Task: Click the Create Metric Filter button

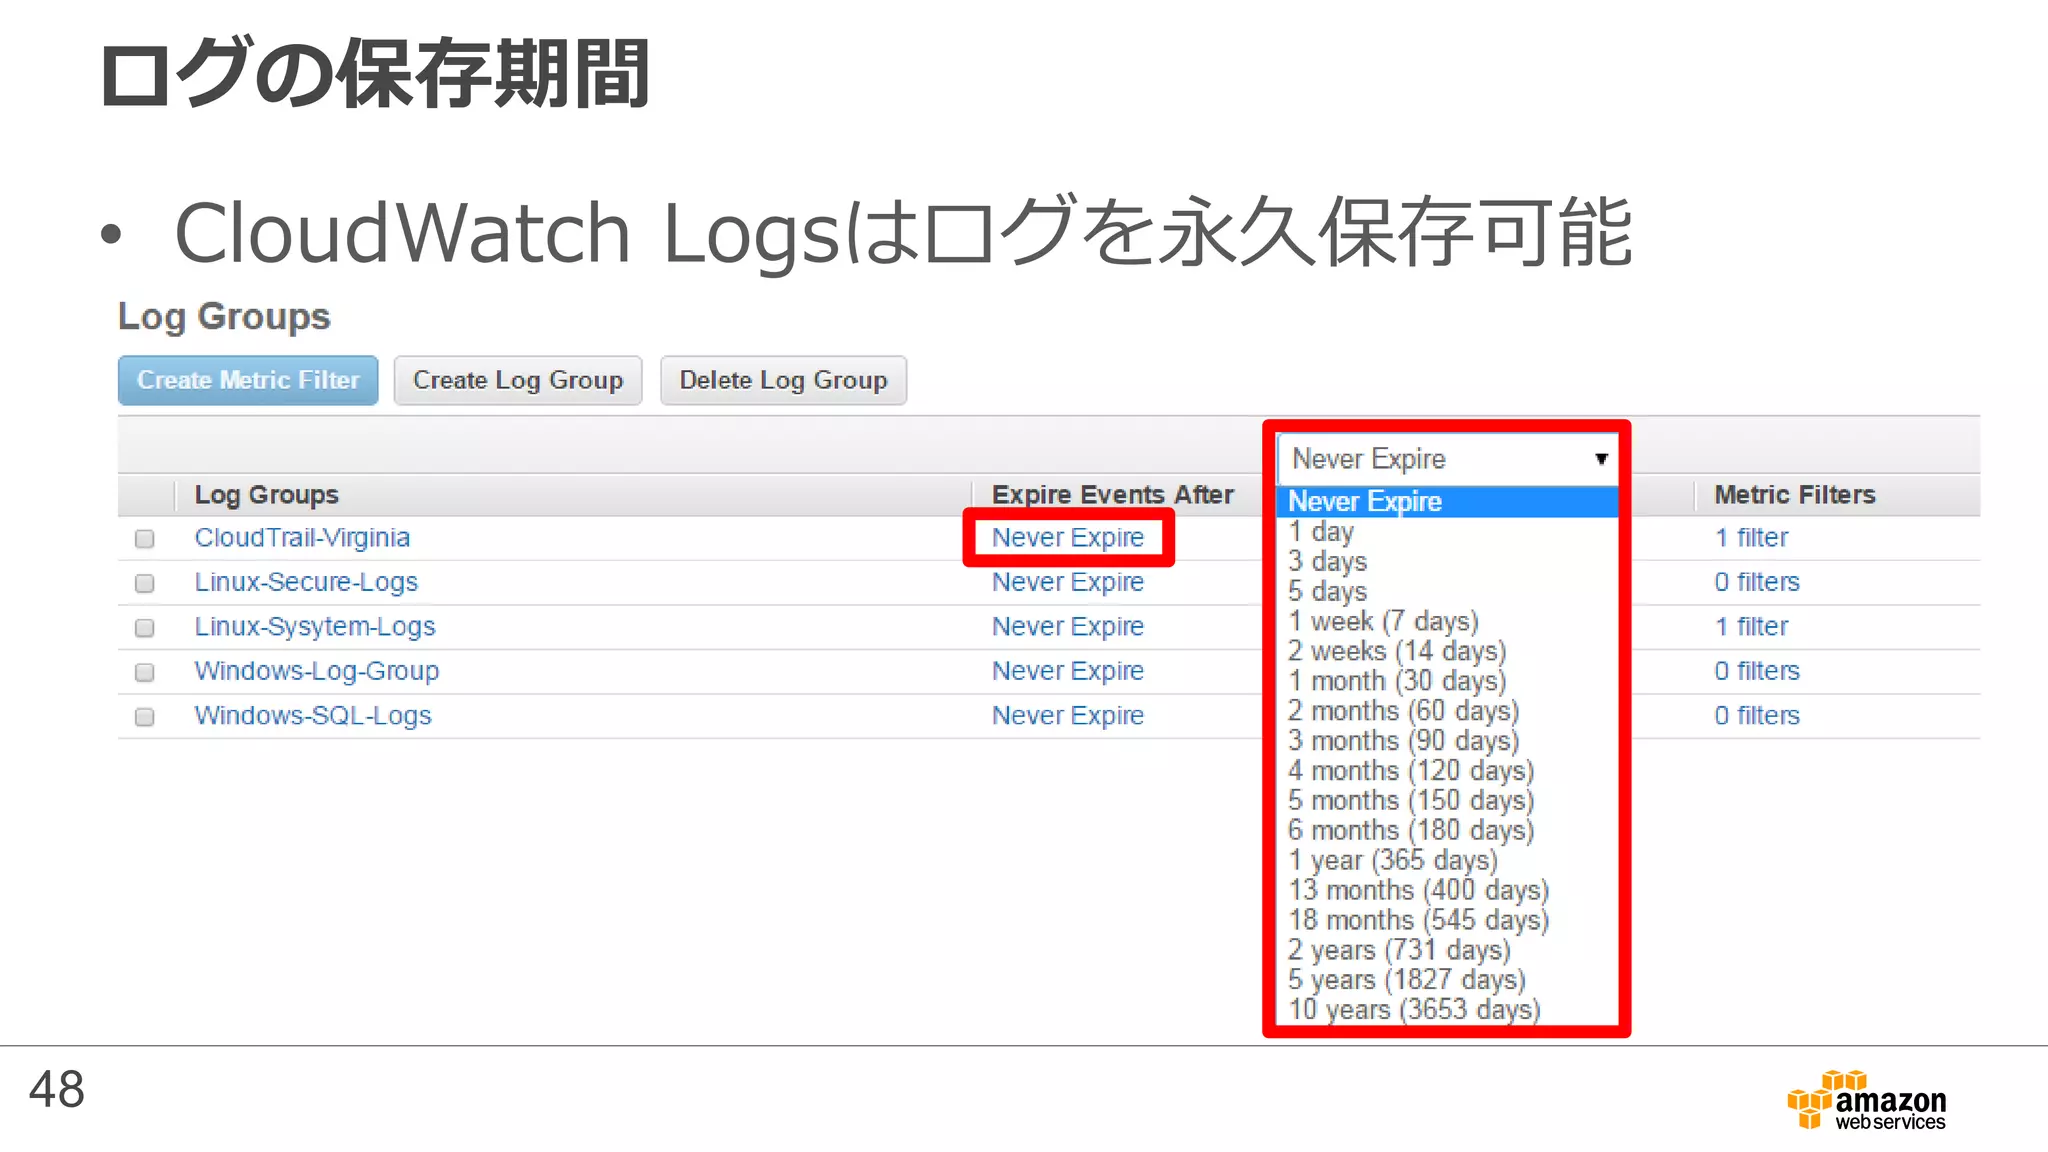Action: point(248,380)
